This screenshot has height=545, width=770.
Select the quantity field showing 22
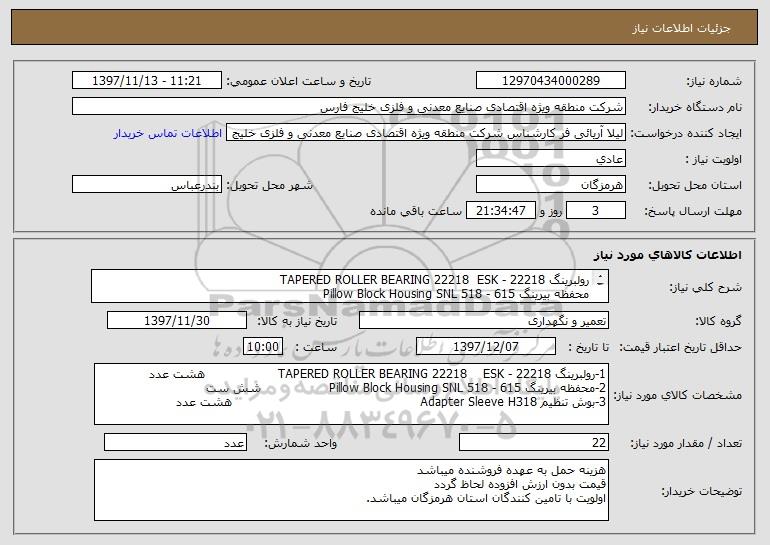534,443
